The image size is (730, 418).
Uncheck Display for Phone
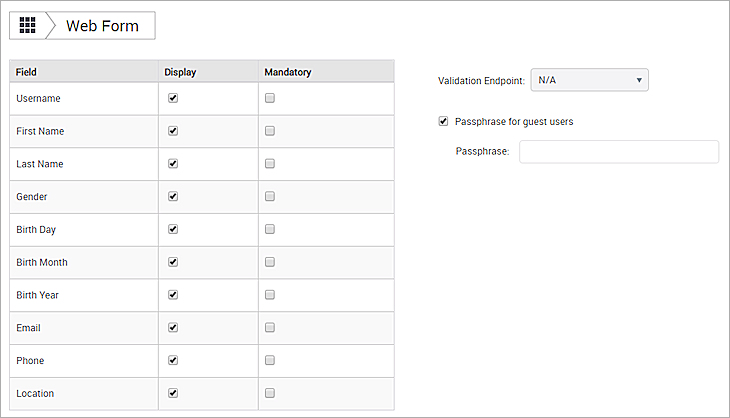pyautogui.click(x=173, y=361)
